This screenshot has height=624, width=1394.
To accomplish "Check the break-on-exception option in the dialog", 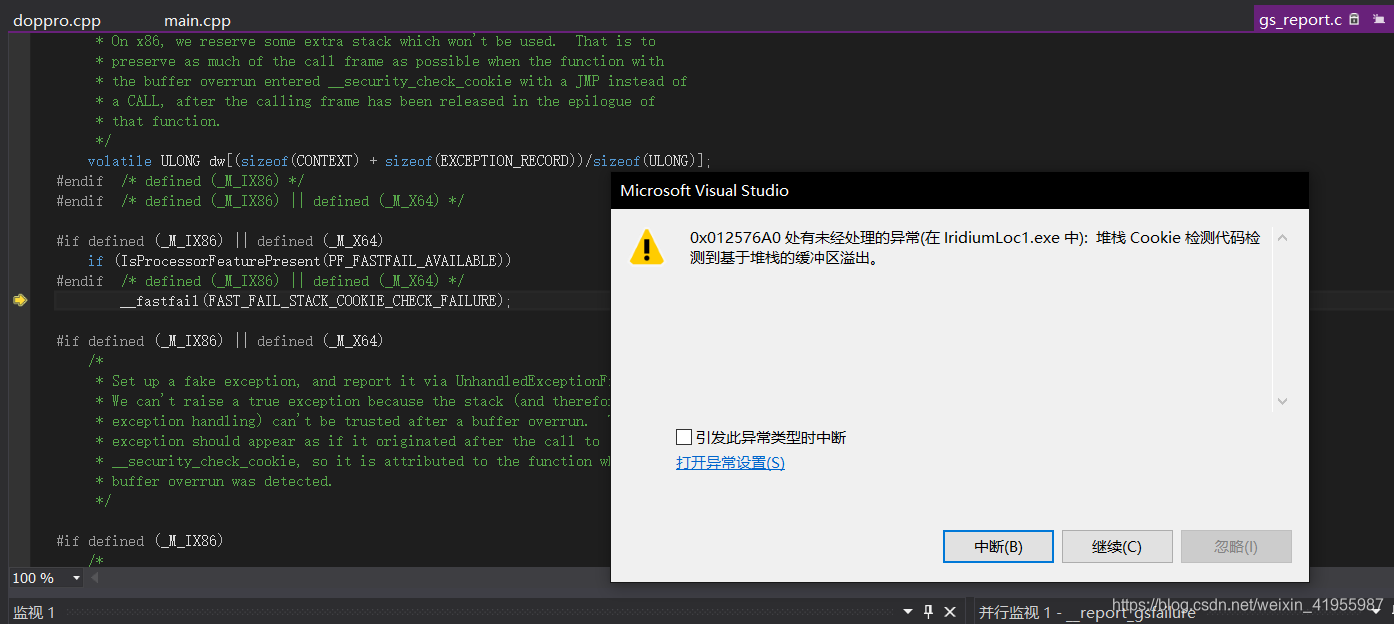I will point(685,436).
